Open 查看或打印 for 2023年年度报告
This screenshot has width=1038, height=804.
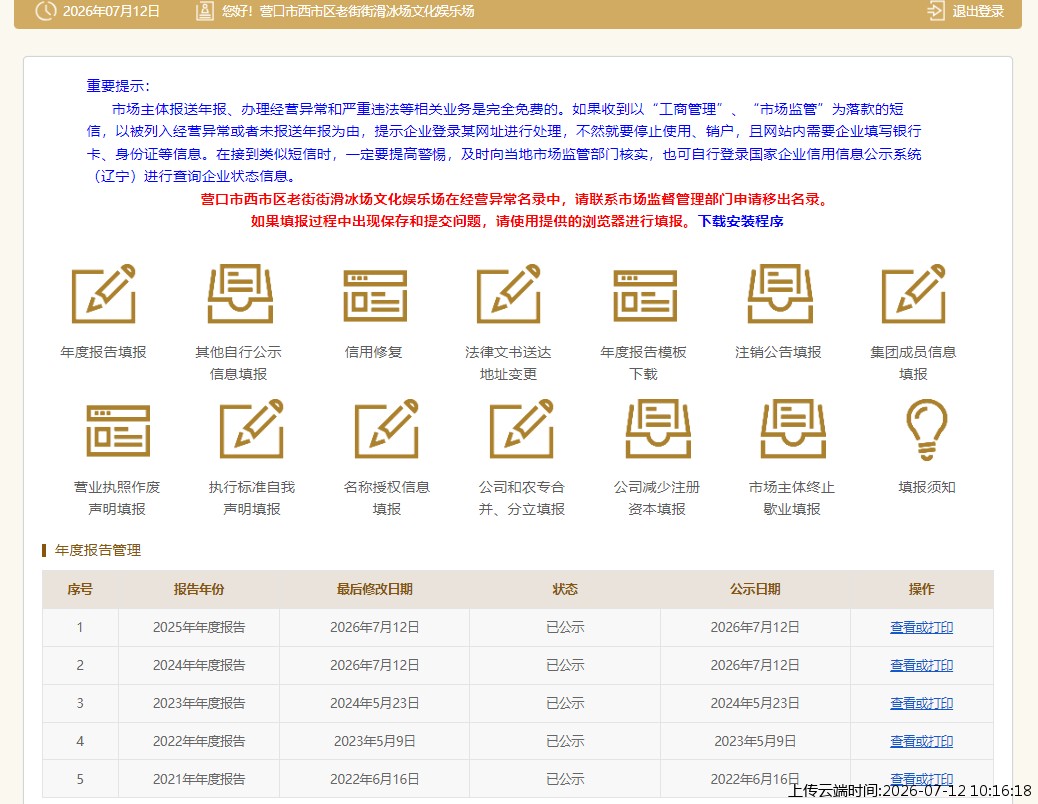pyautogui.click(x=921, y=703)
